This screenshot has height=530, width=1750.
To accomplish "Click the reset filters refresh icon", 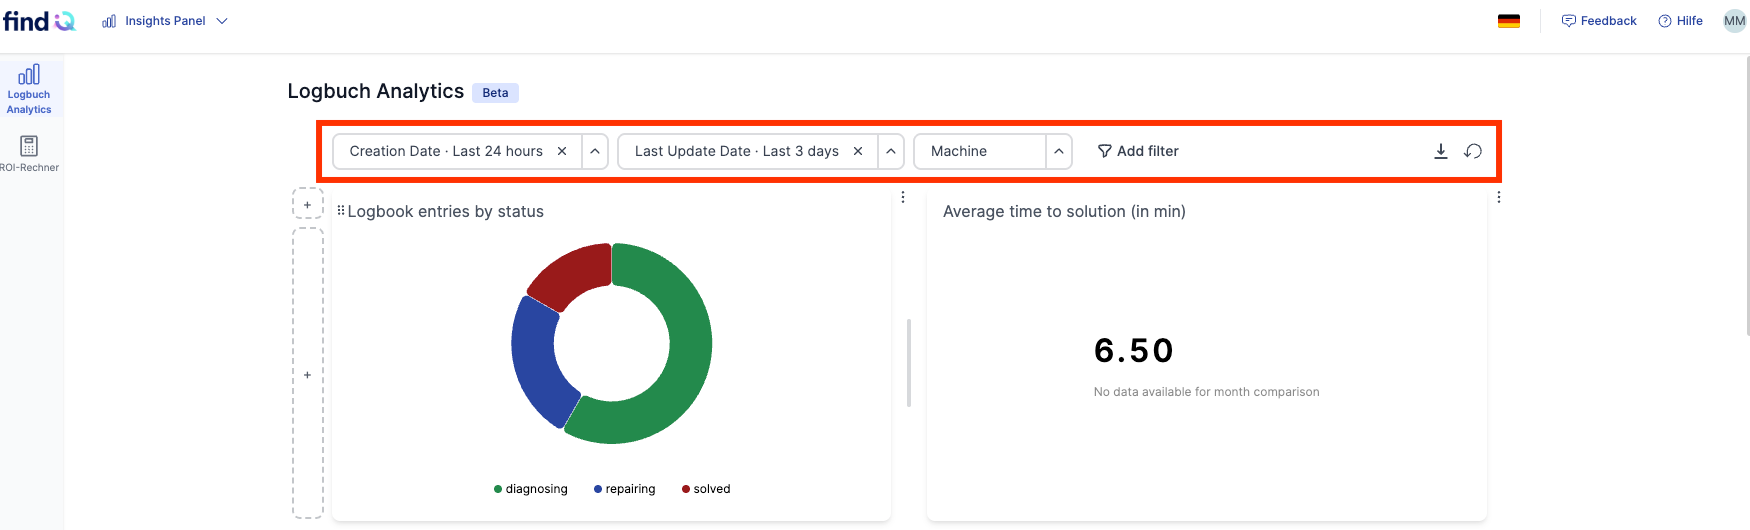I will (1473, 151).
